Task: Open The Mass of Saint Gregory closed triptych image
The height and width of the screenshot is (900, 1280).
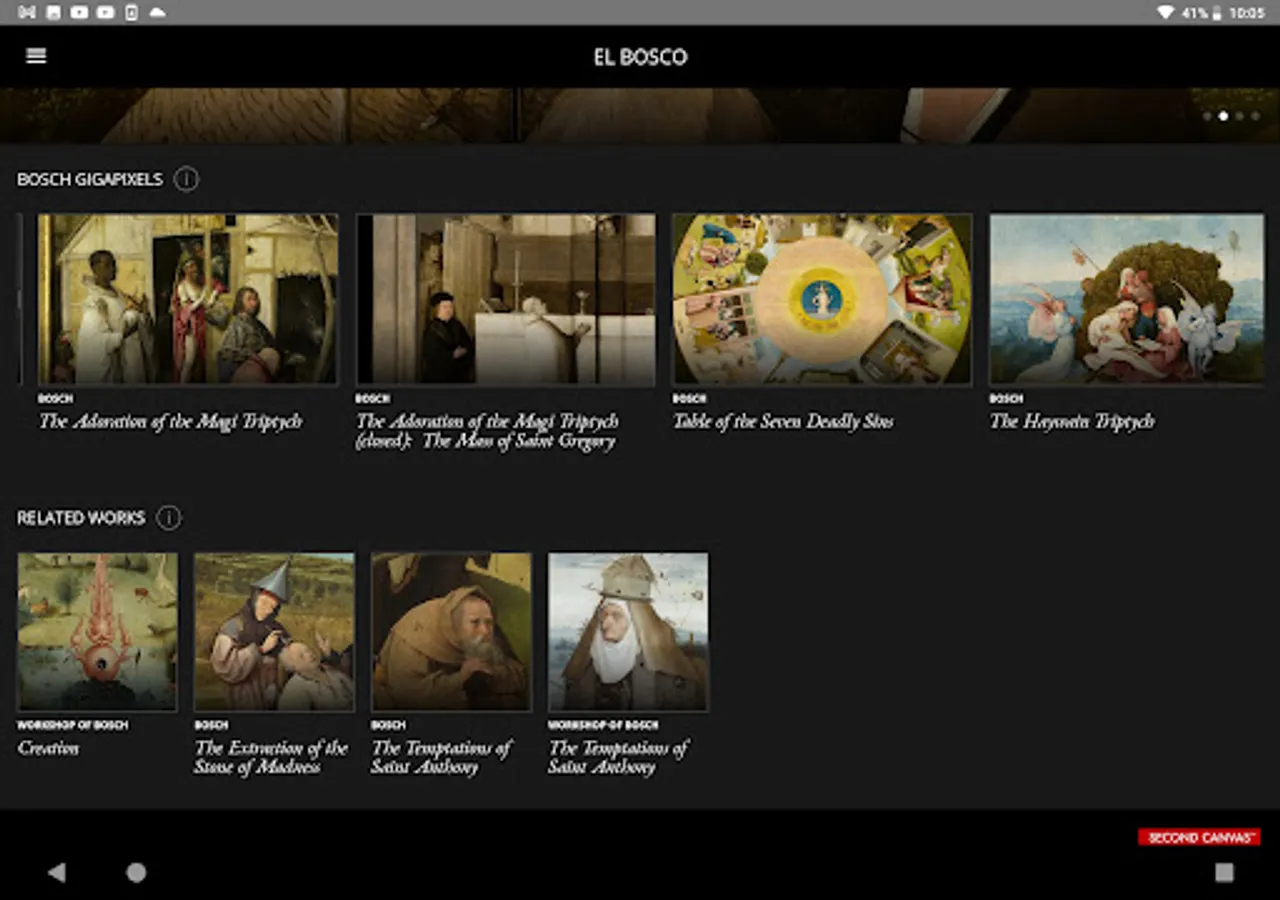Action: [x=506, y=299]
